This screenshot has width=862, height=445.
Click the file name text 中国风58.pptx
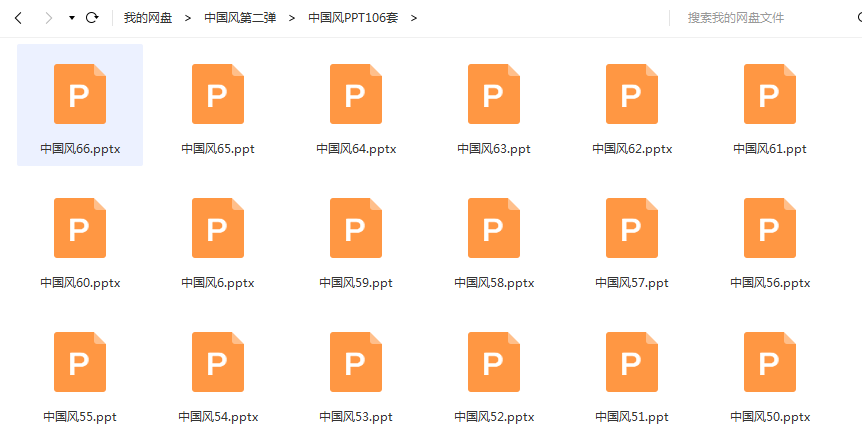click(x=494, y=283)
